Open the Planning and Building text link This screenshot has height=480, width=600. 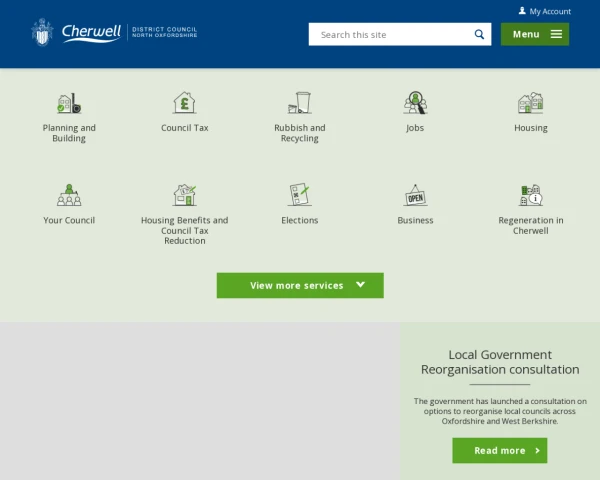(x=69, y=133)
